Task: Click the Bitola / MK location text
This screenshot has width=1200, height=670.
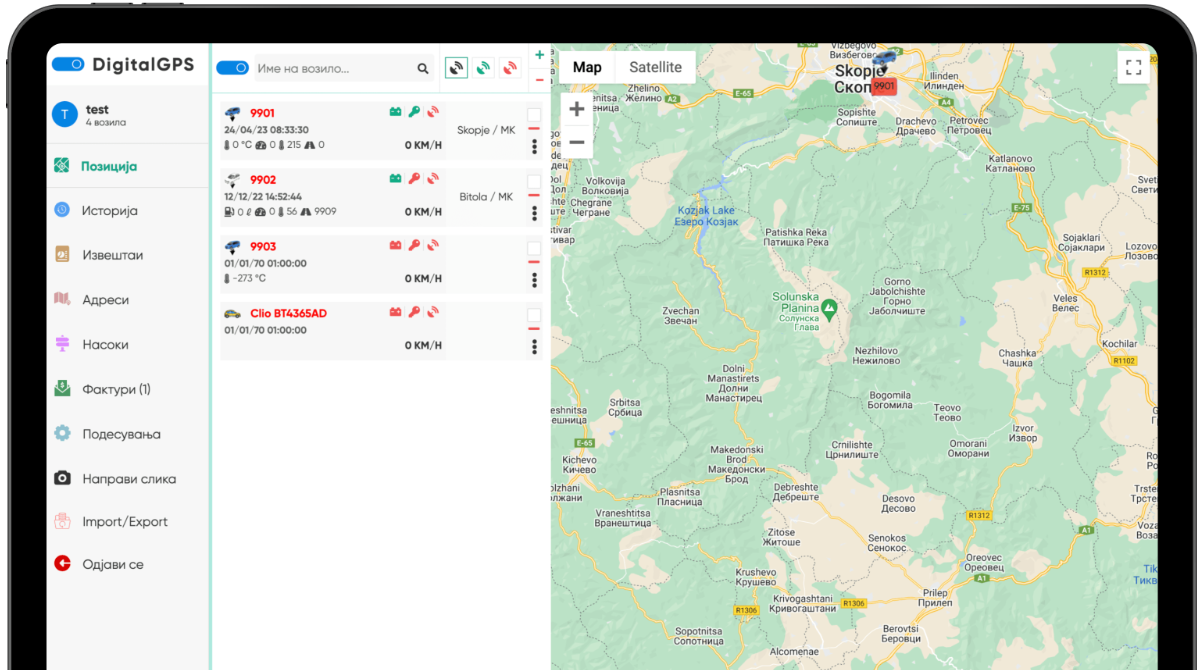Action: 486,197
